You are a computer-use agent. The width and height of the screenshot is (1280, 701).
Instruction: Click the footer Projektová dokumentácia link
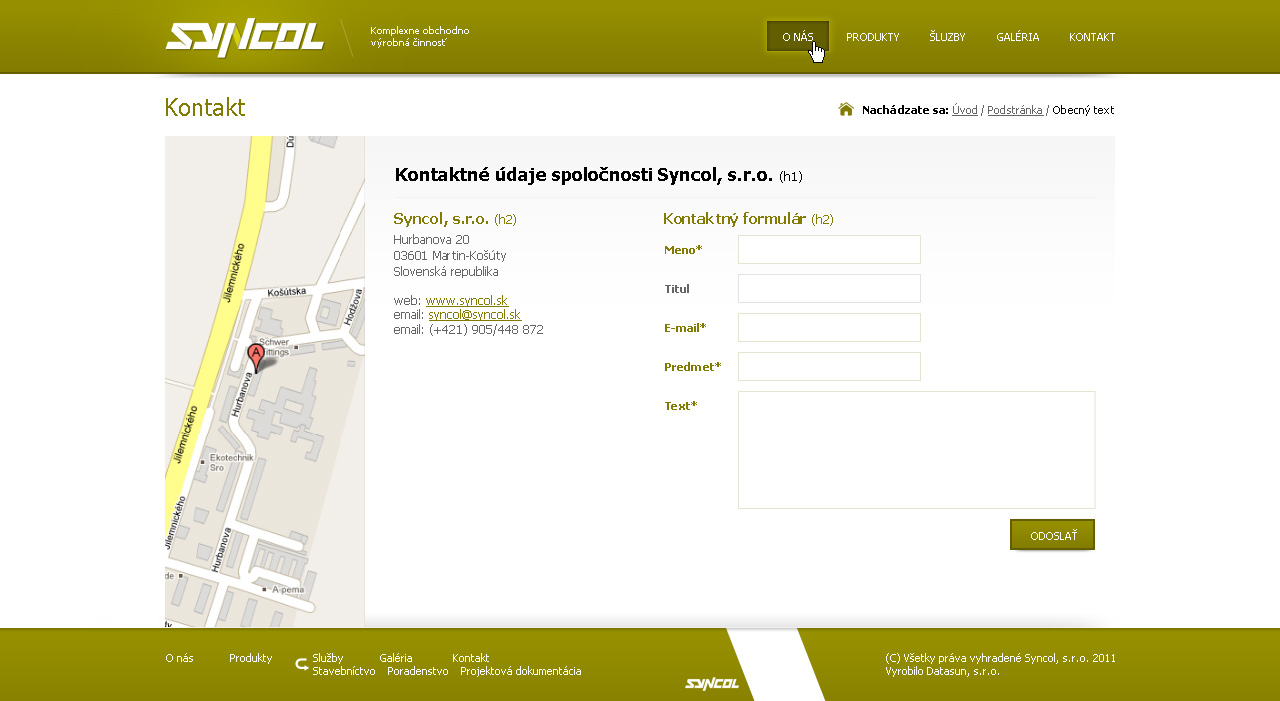click(520, 671)
